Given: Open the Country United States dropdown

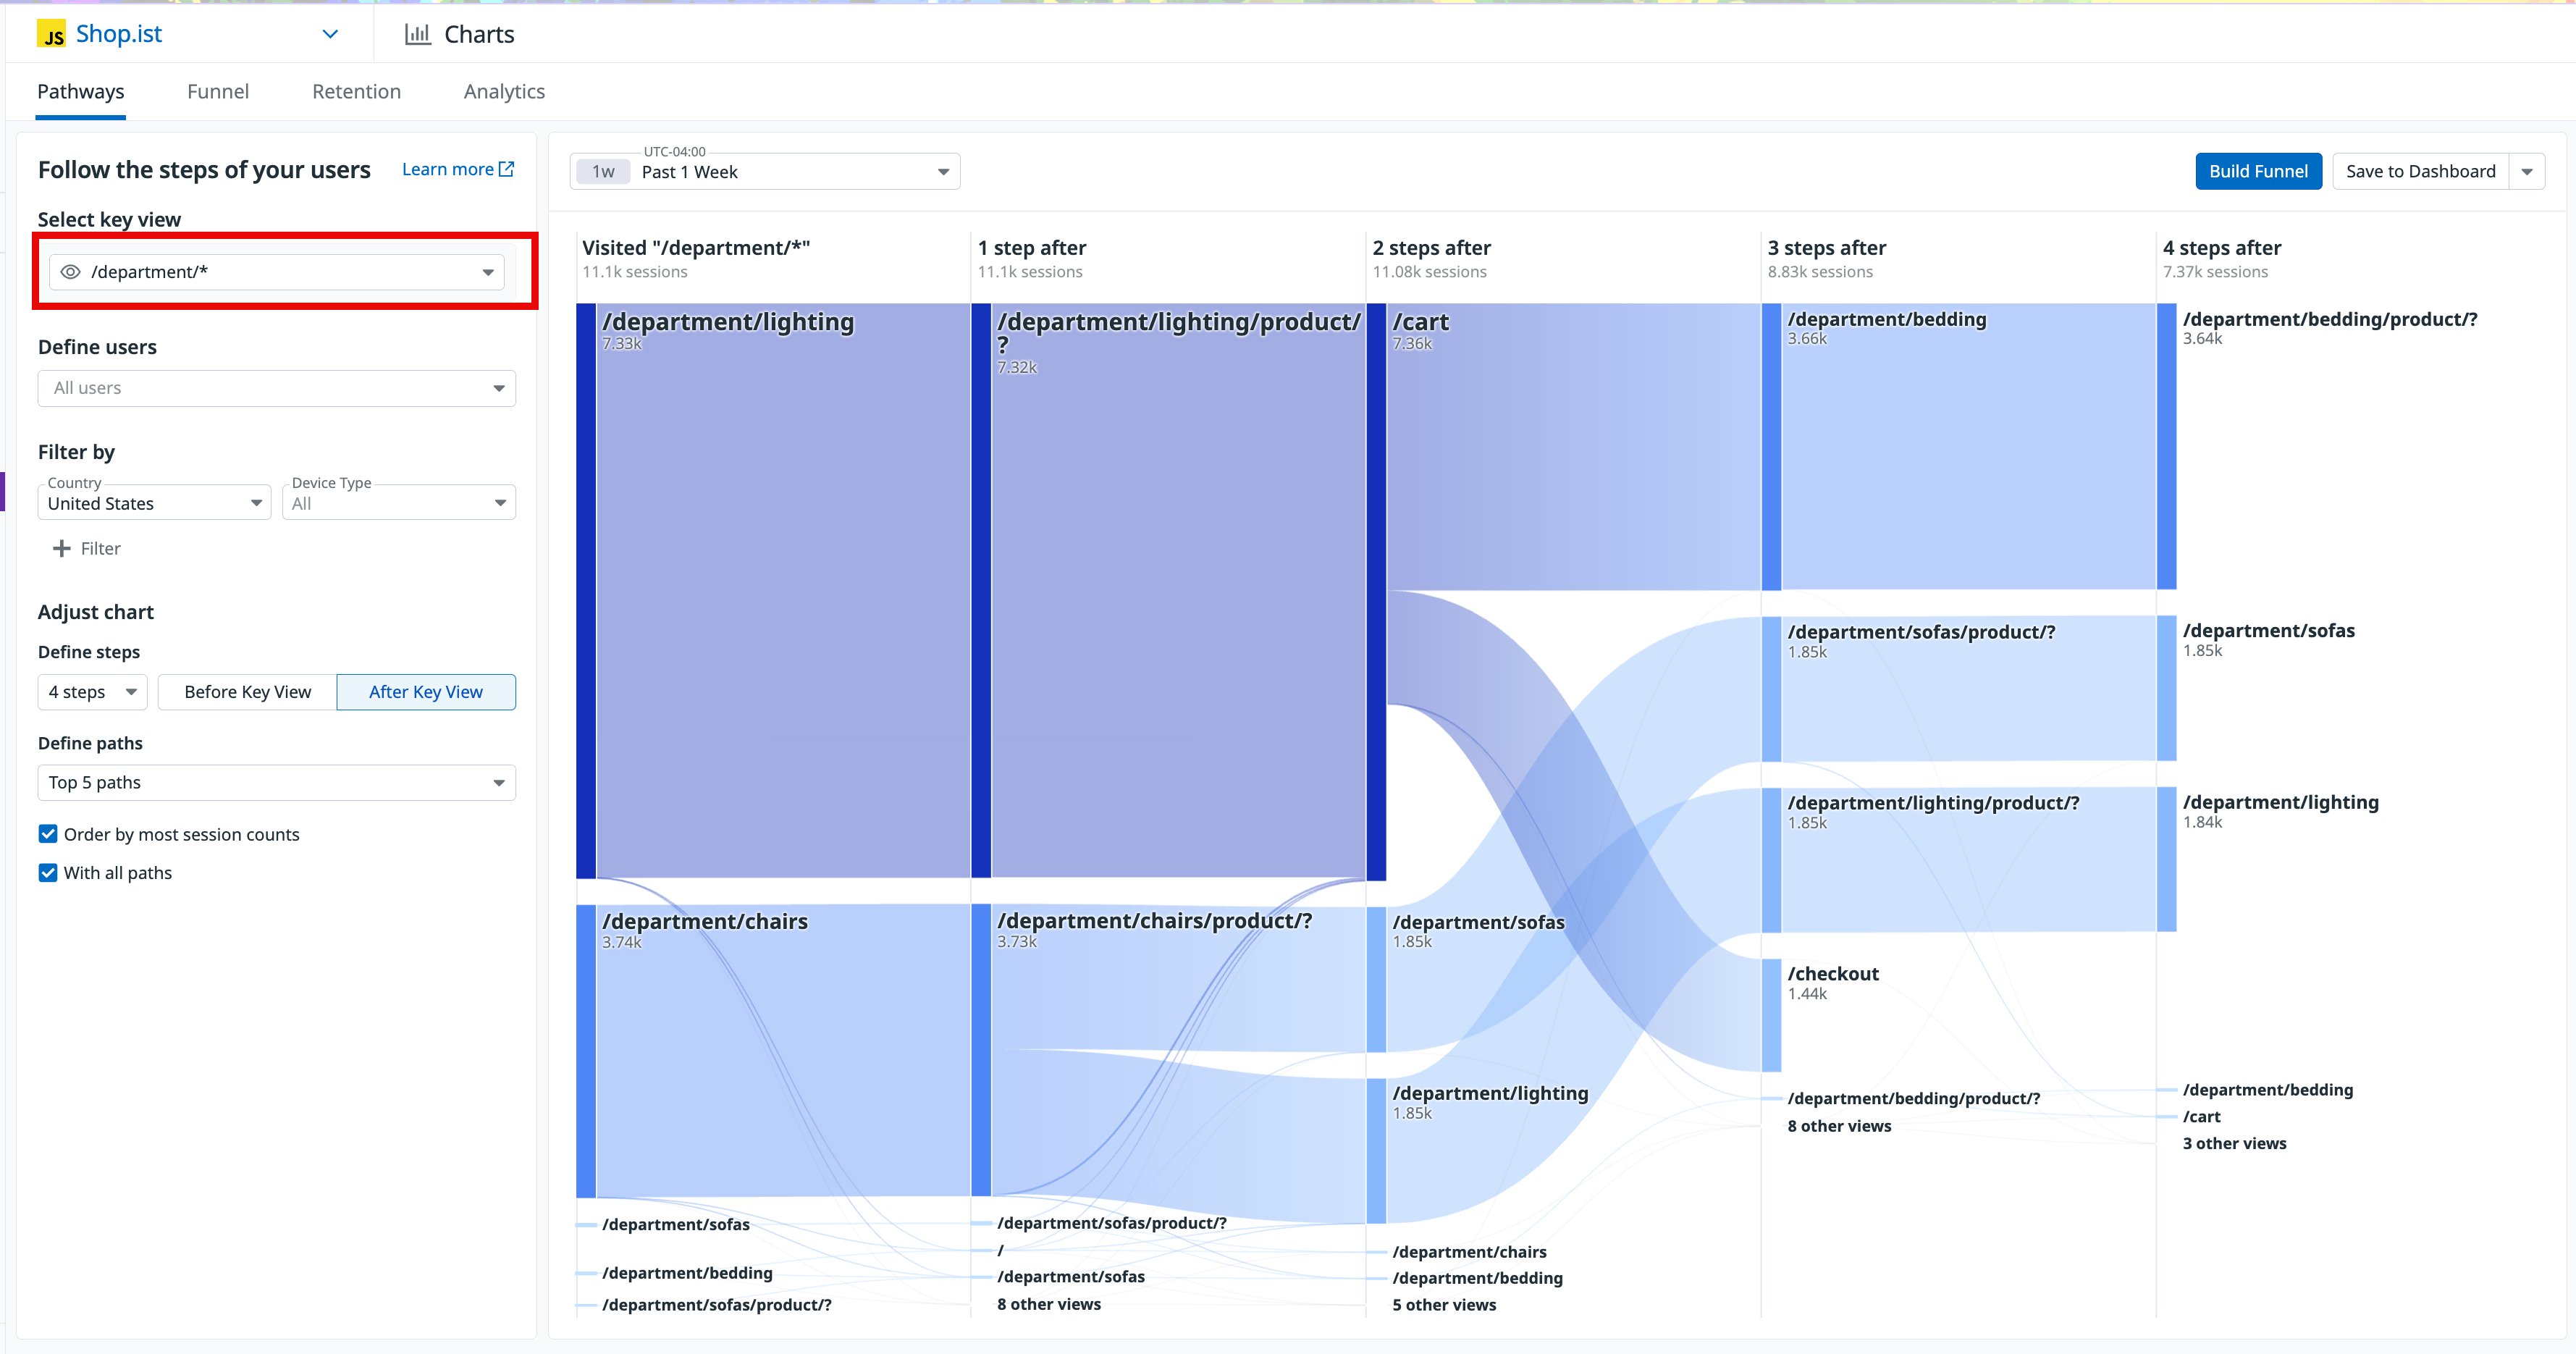Looking at the screenshot, I should 154,503.
